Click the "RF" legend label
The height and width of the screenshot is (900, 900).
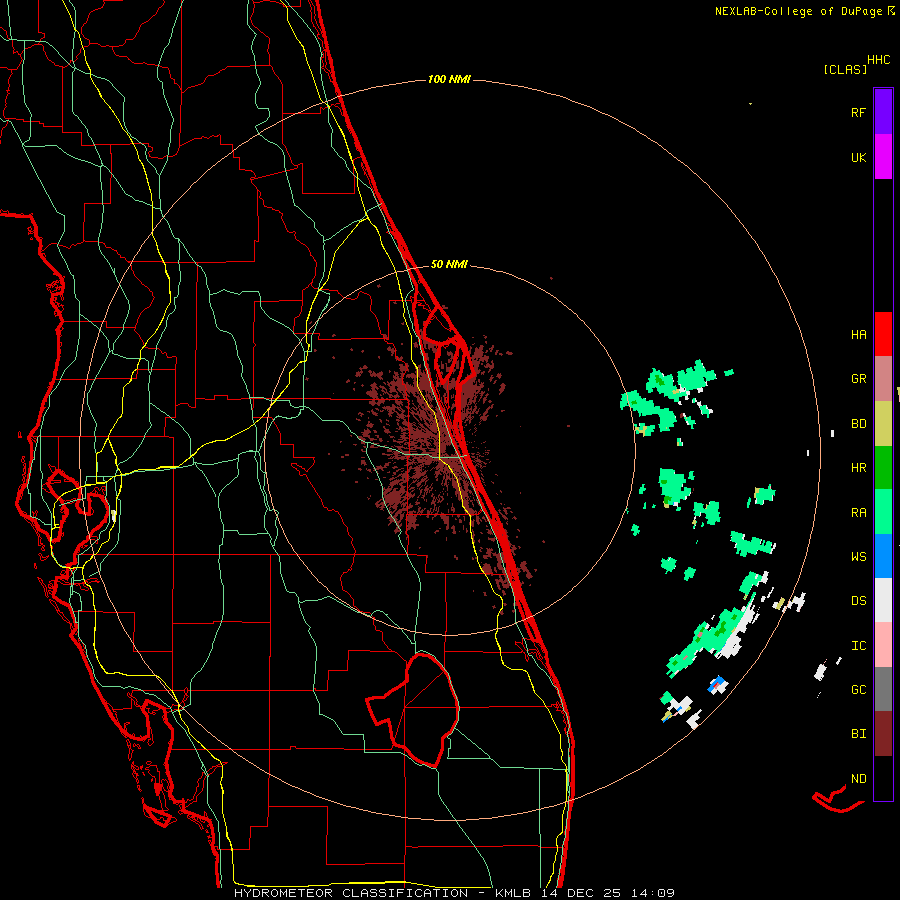(858, 112)
